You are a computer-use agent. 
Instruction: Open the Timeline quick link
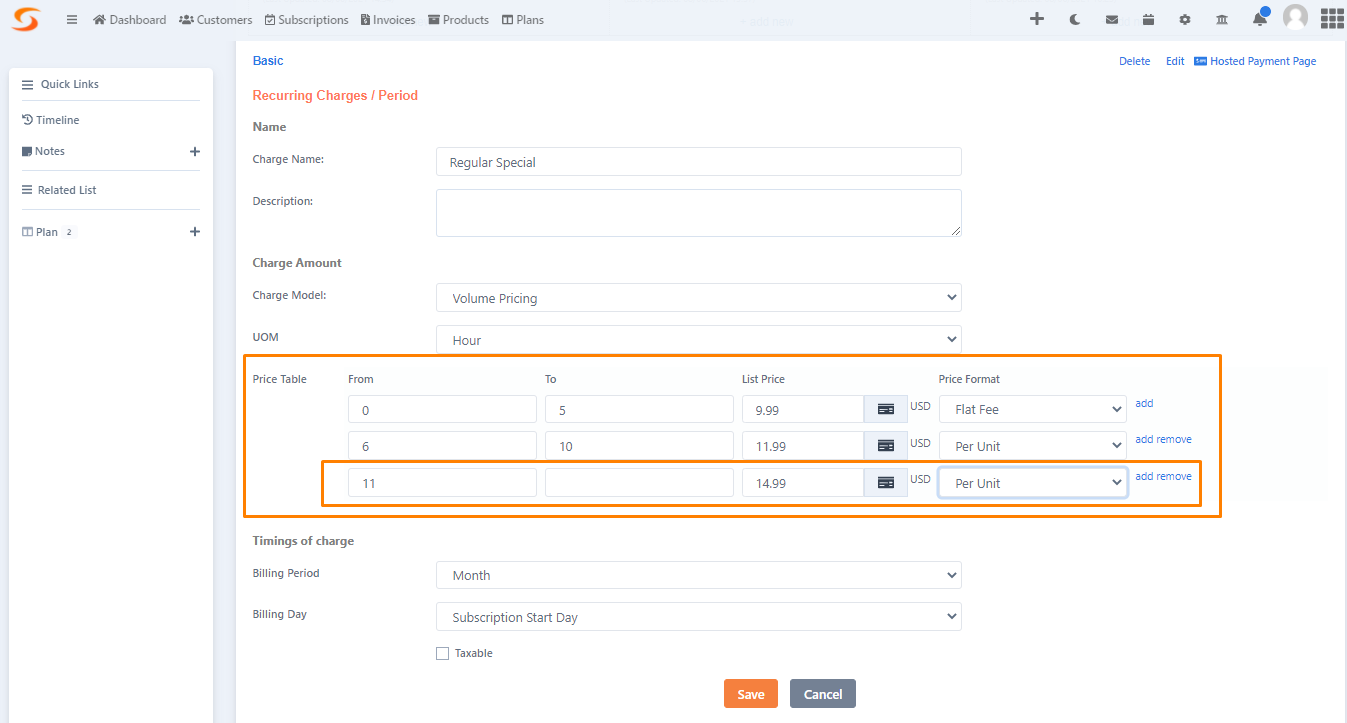[57, 119]
